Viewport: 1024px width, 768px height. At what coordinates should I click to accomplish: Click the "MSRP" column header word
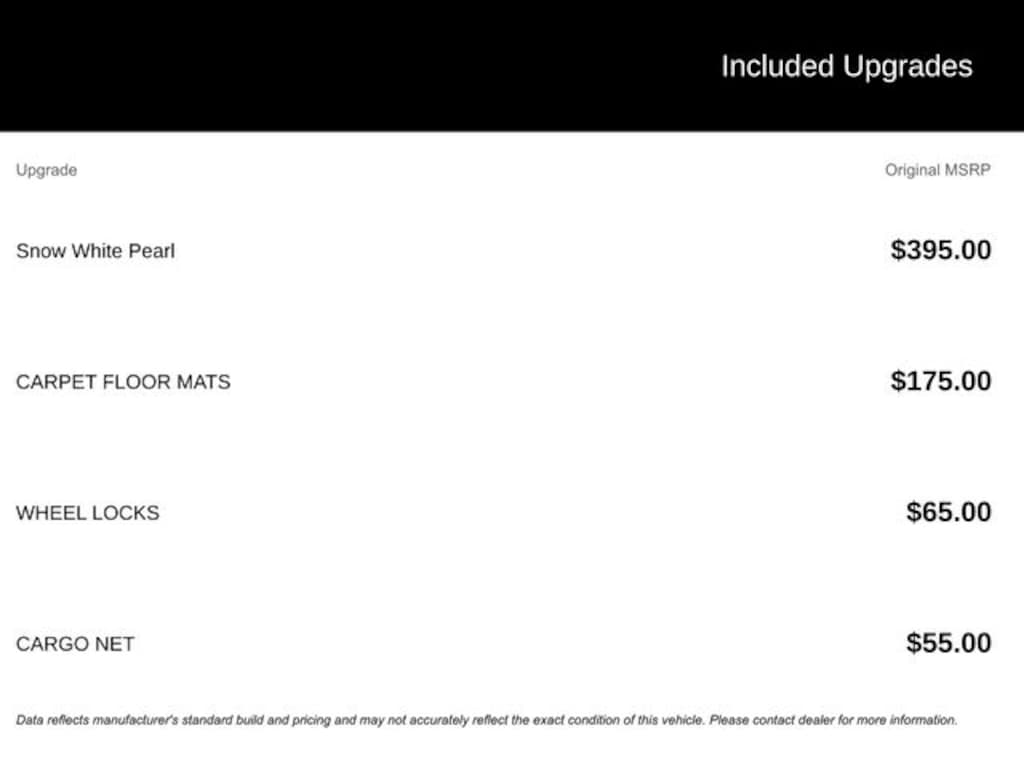[x=967, y=170]
